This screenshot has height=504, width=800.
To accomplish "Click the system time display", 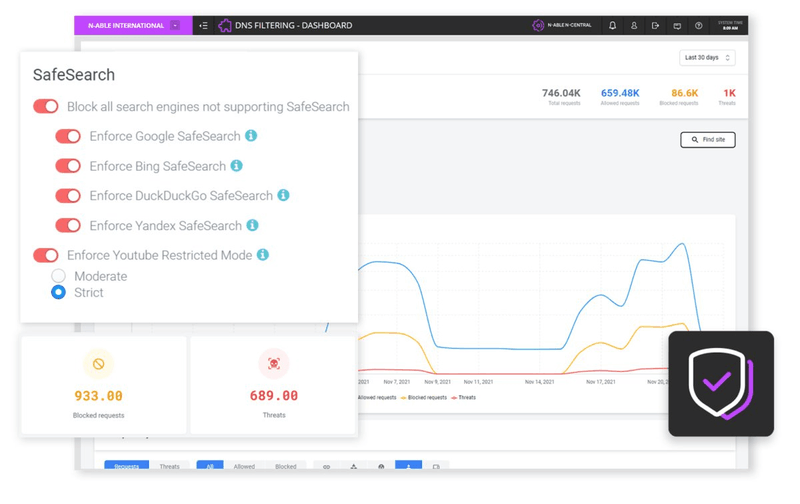I will 730,26.
